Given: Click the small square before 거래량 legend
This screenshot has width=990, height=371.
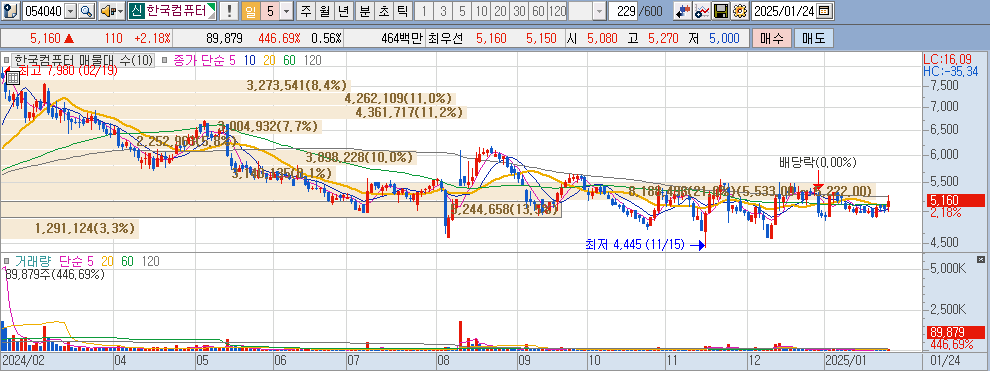Looking at the screenshot, I should (x=6, y=261).
